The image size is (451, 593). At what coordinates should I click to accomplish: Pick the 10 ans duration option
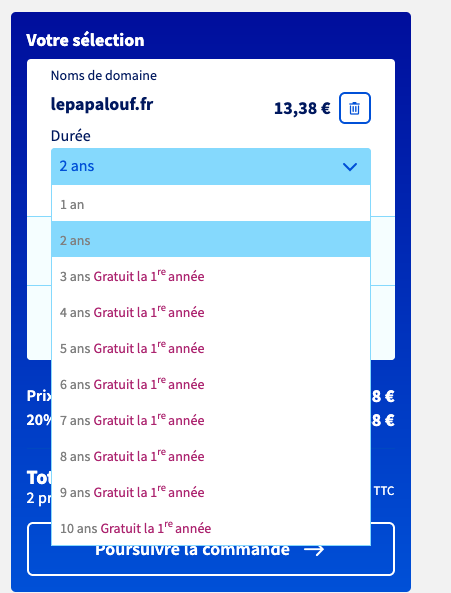click(211, 528)
